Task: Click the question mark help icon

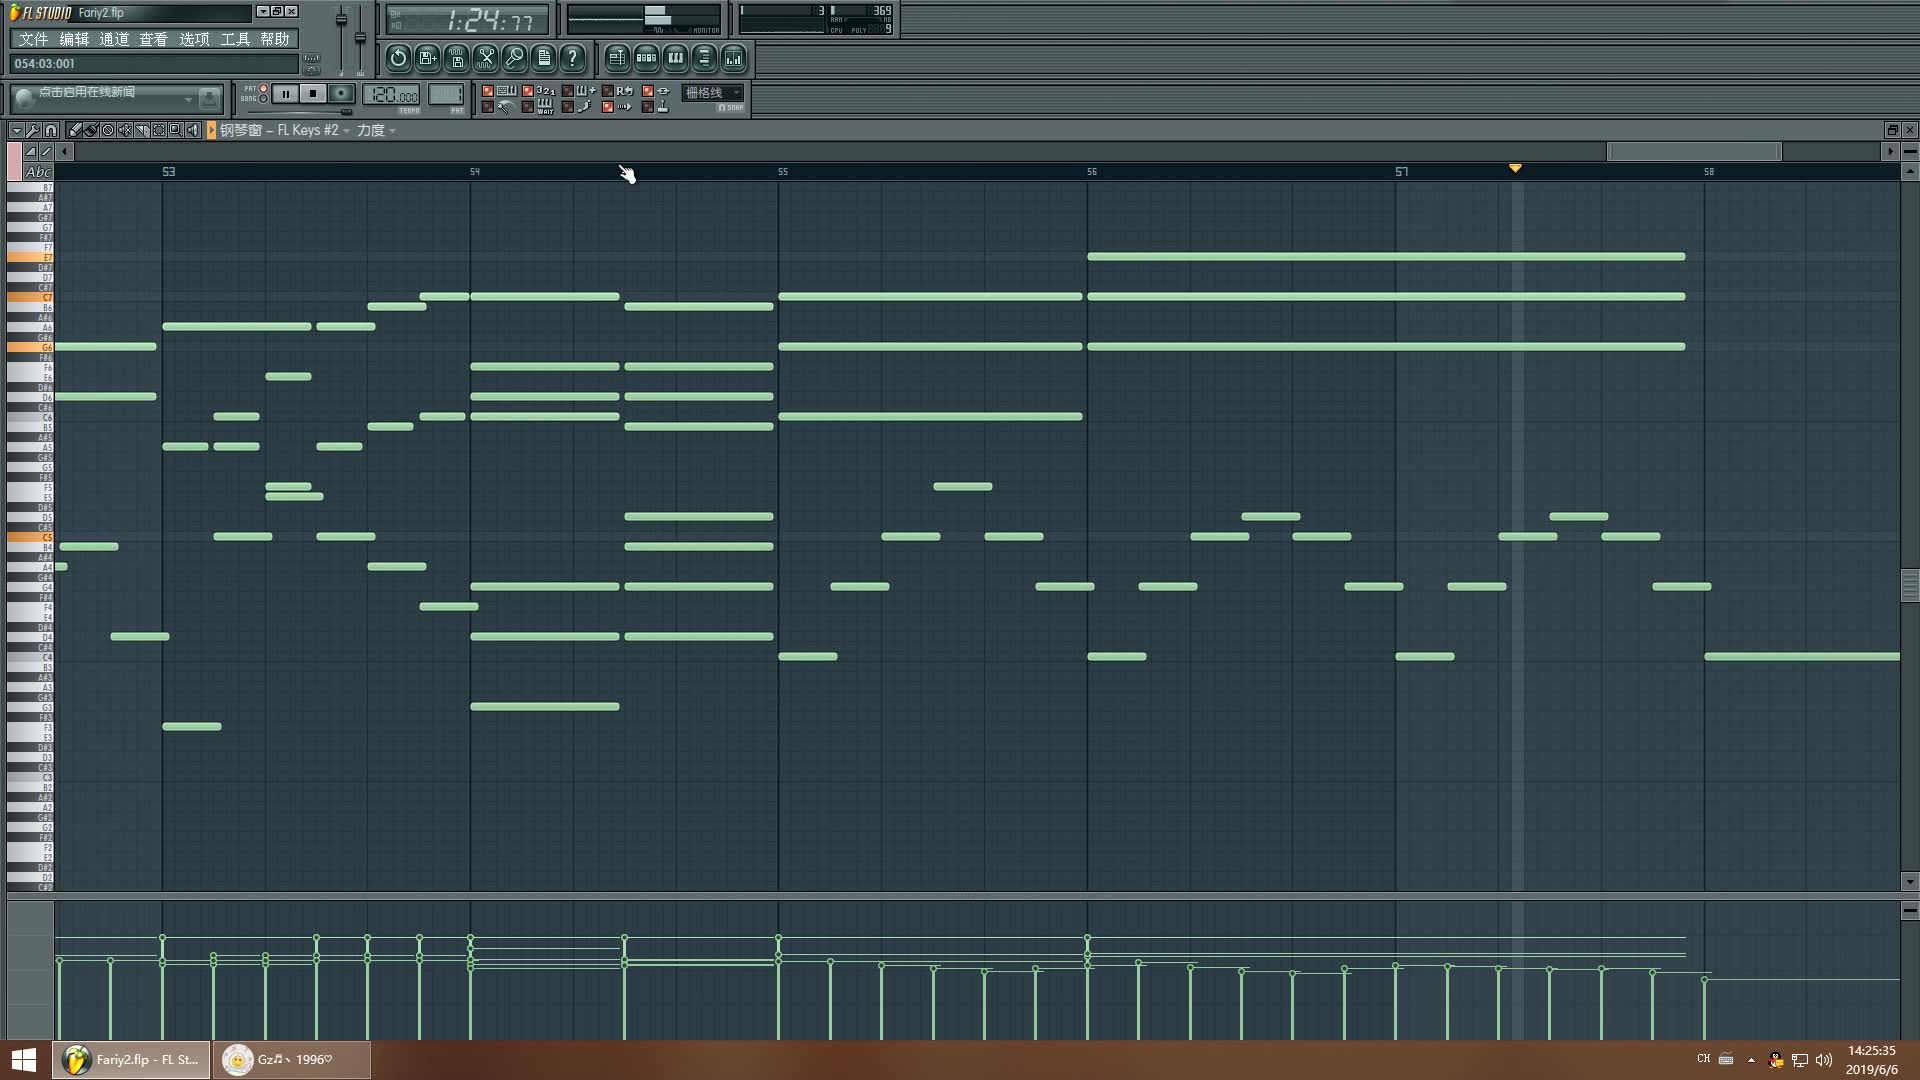Action: click(573, 58)
